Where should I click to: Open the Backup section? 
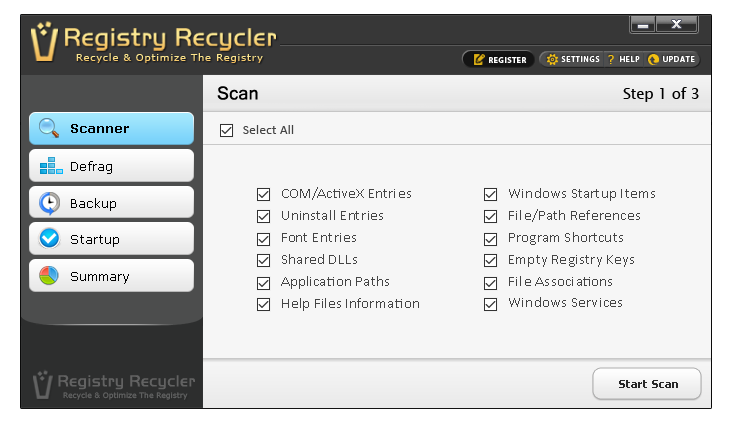point(111,202)
